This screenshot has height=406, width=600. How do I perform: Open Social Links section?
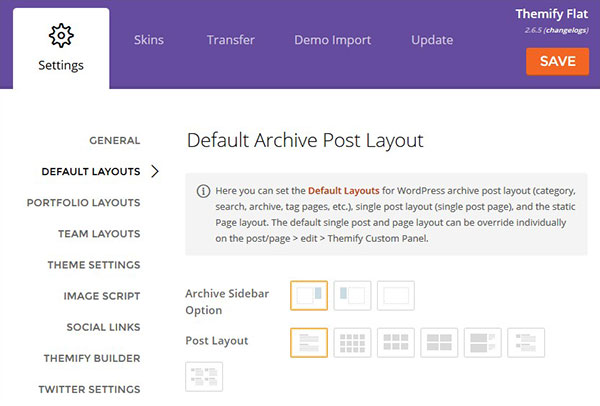point(103,327)
